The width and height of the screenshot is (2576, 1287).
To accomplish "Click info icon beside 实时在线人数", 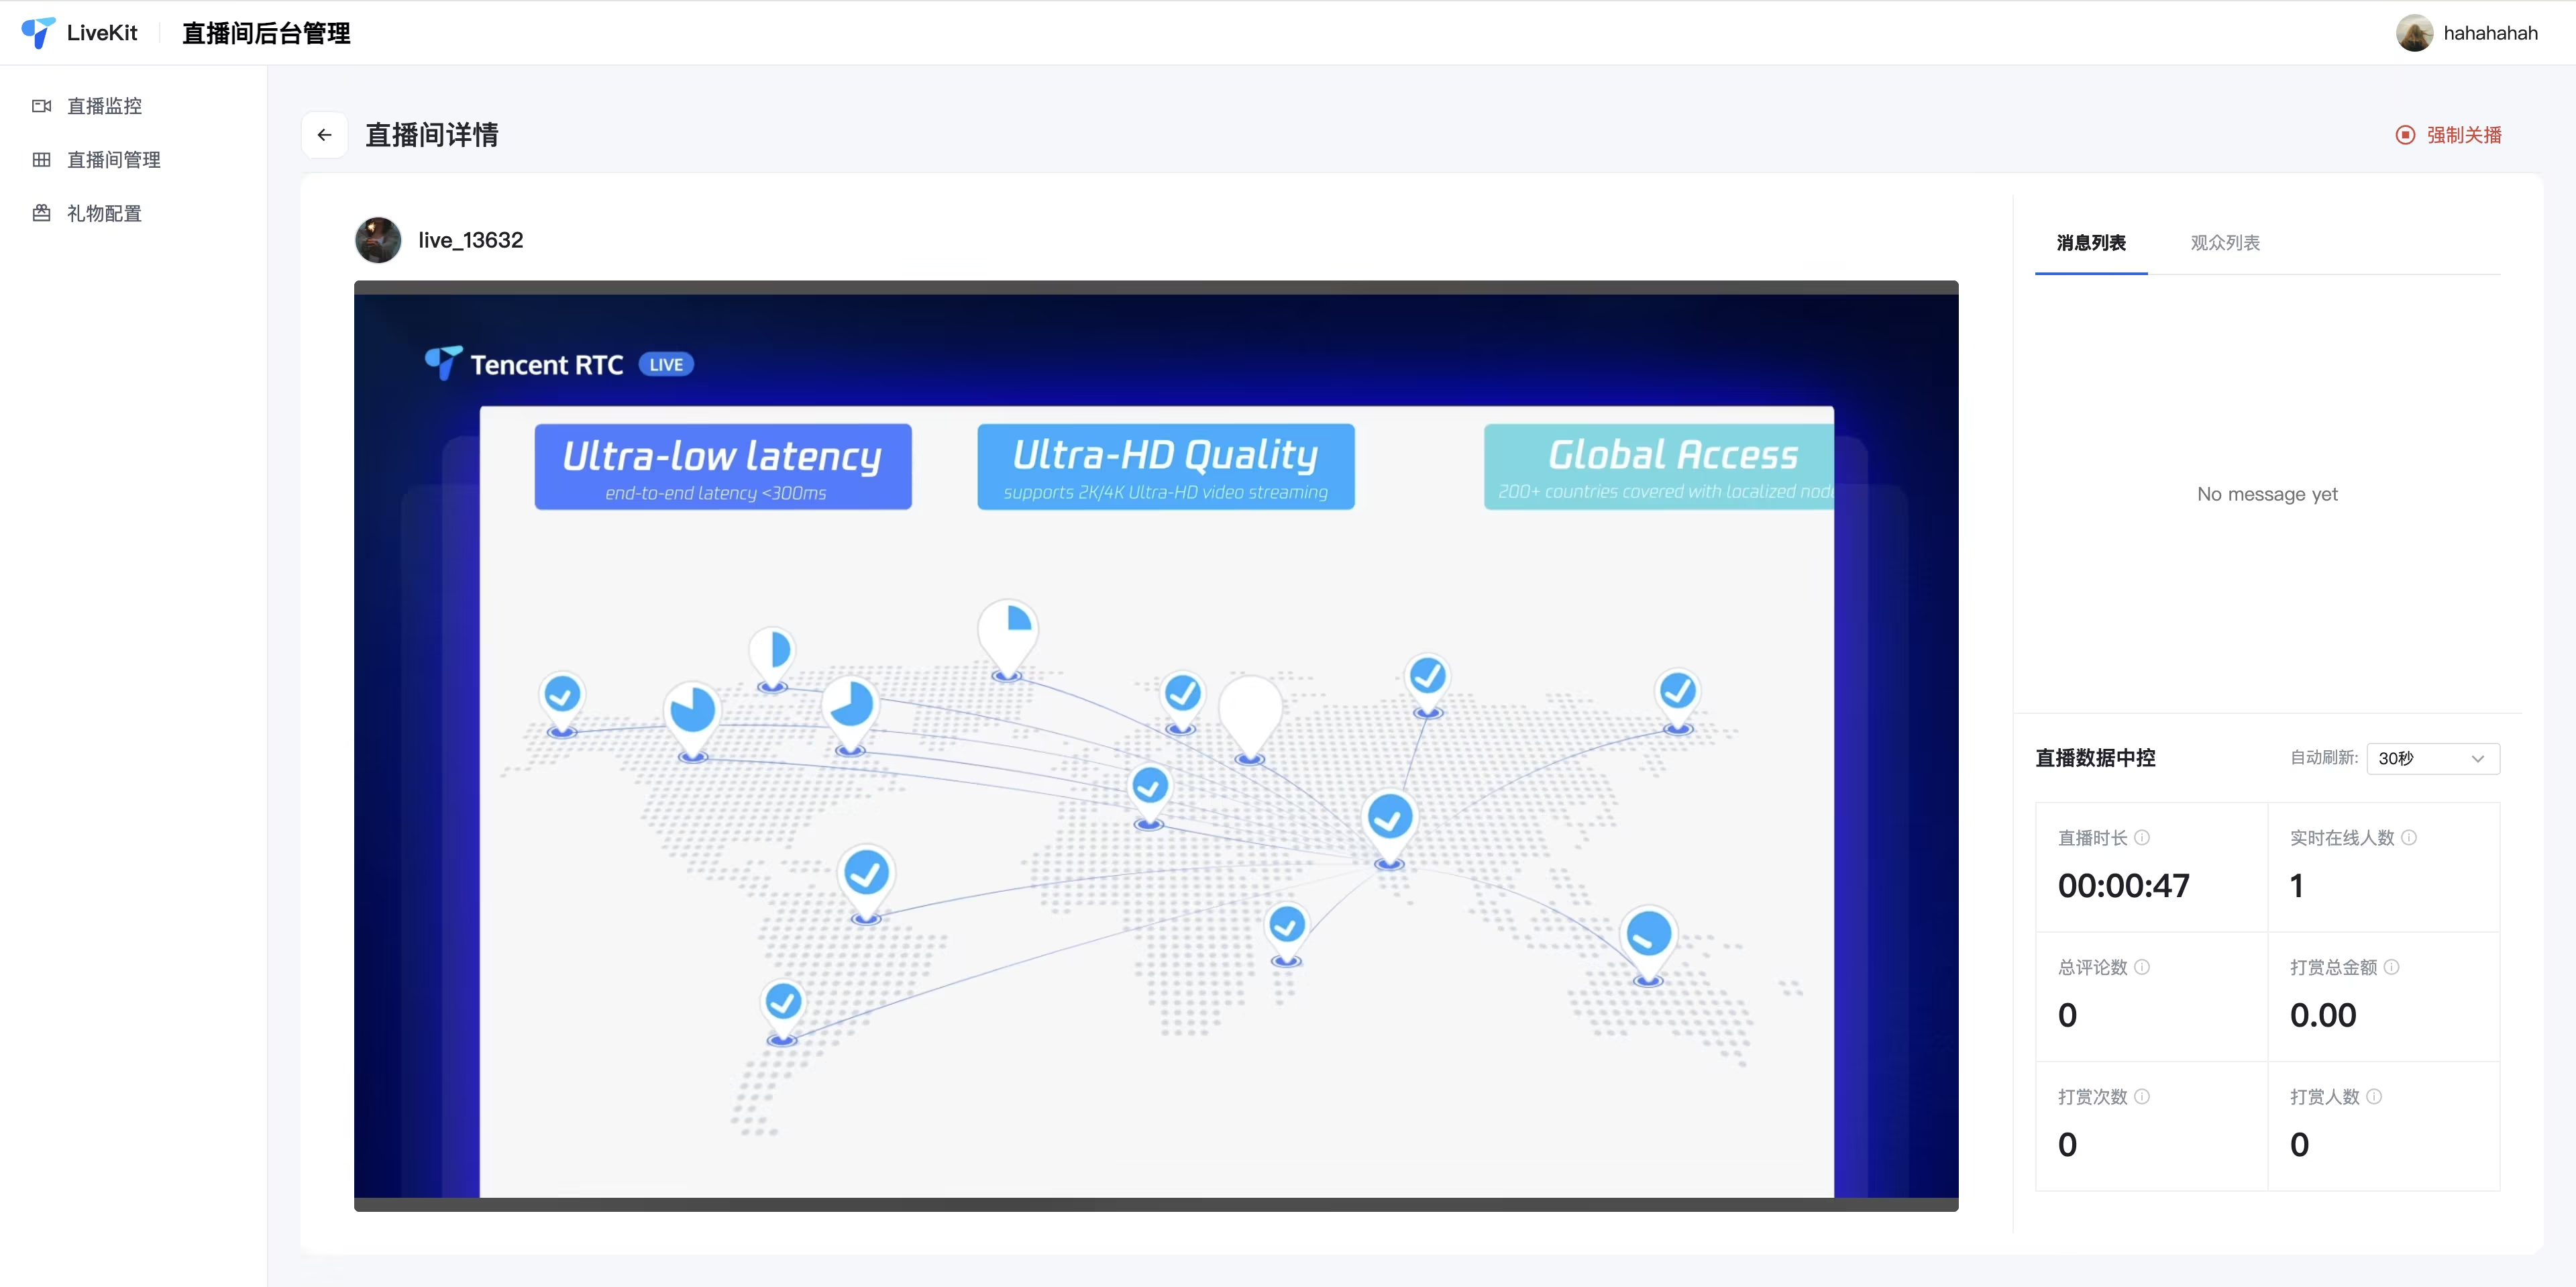I will coord(2409,838).
